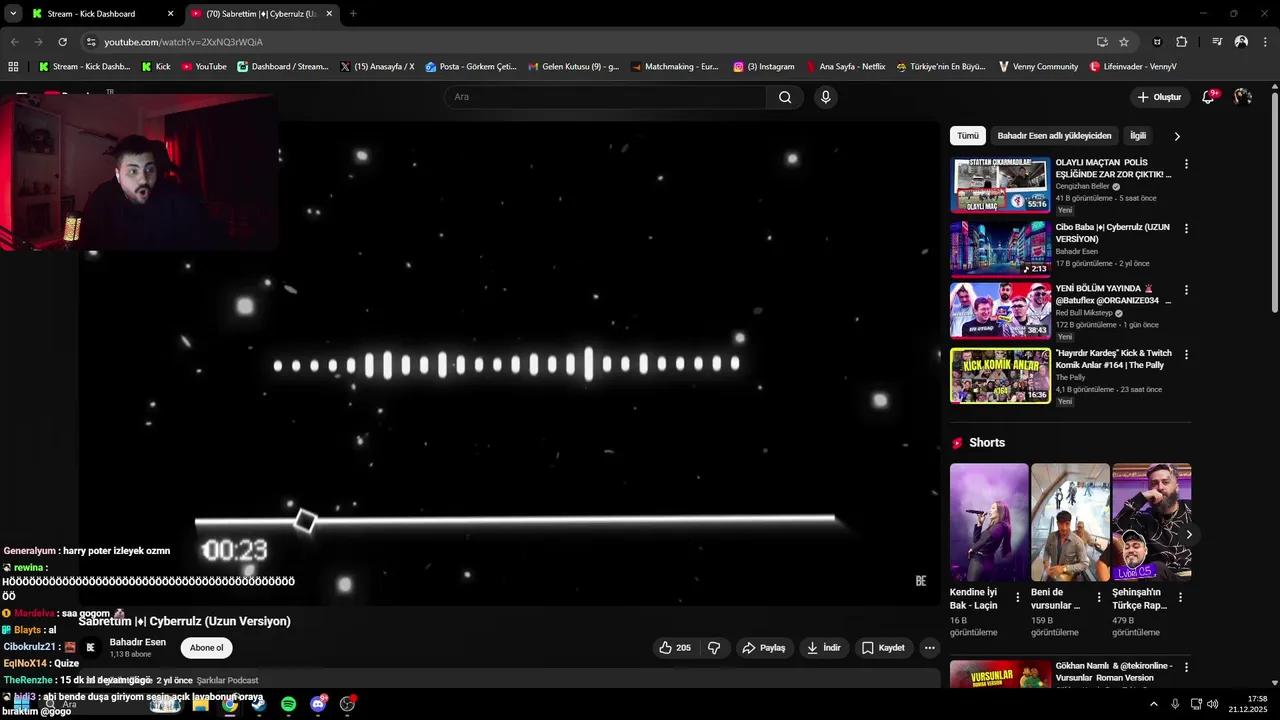This screenshot has height=720, width=1280.
Task: Open options for Cibo Baba video
Action: click(1186, 228)
